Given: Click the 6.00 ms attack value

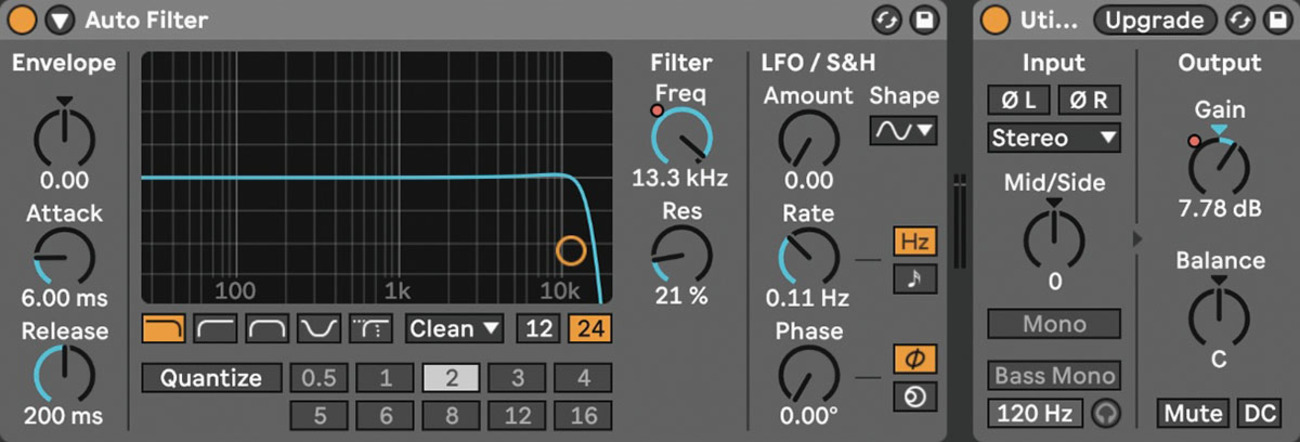Looking at the screenshot, I should 64,298.
